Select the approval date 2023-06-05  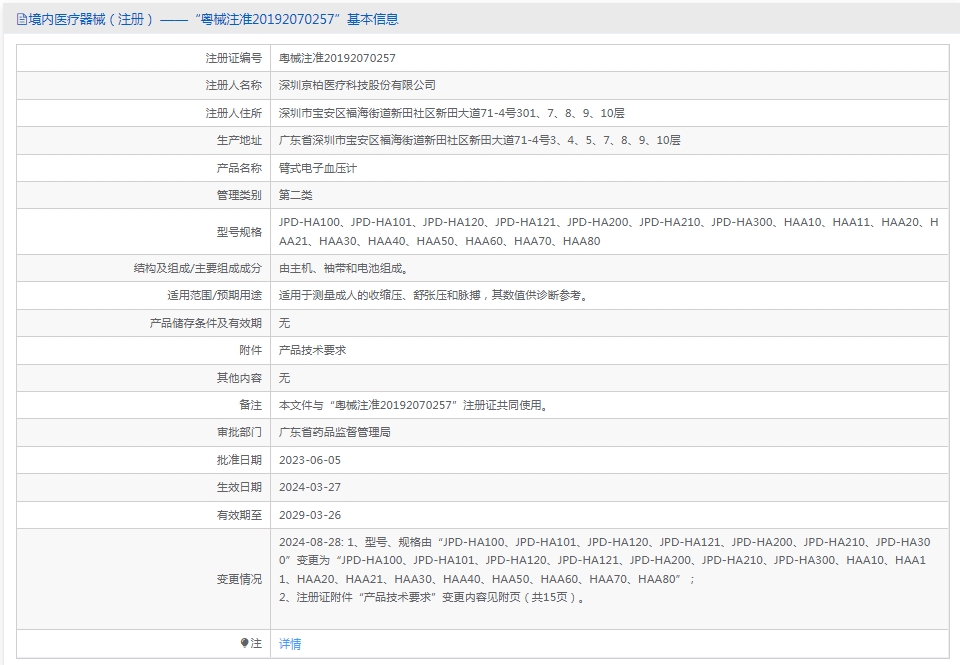tap(310, 460)
